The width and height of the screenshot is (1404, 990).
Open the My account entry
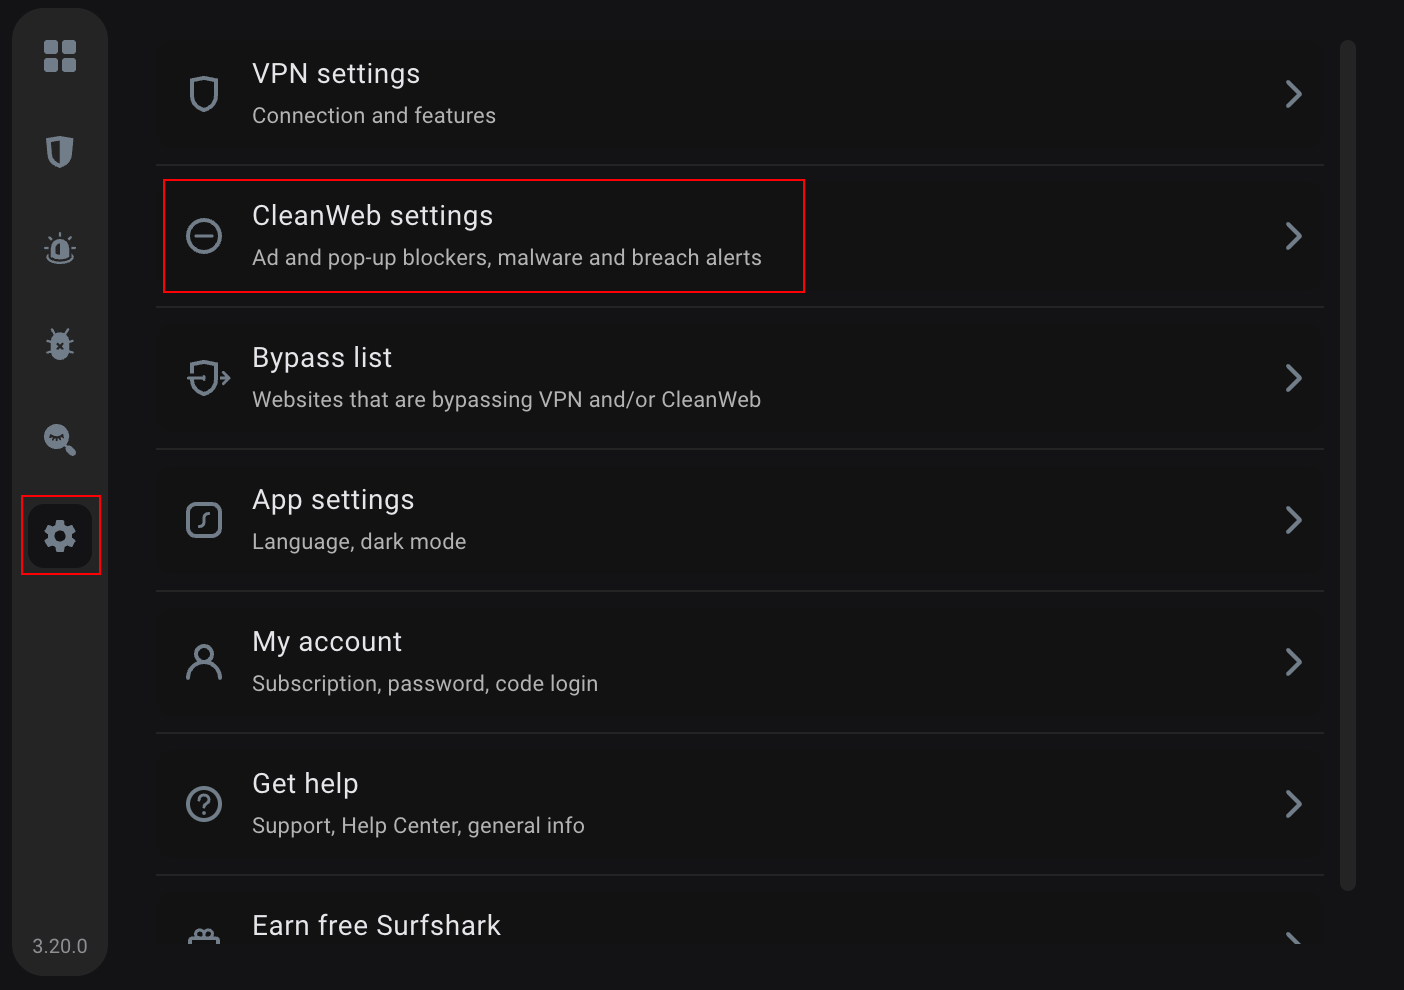[x=740, y=662]
